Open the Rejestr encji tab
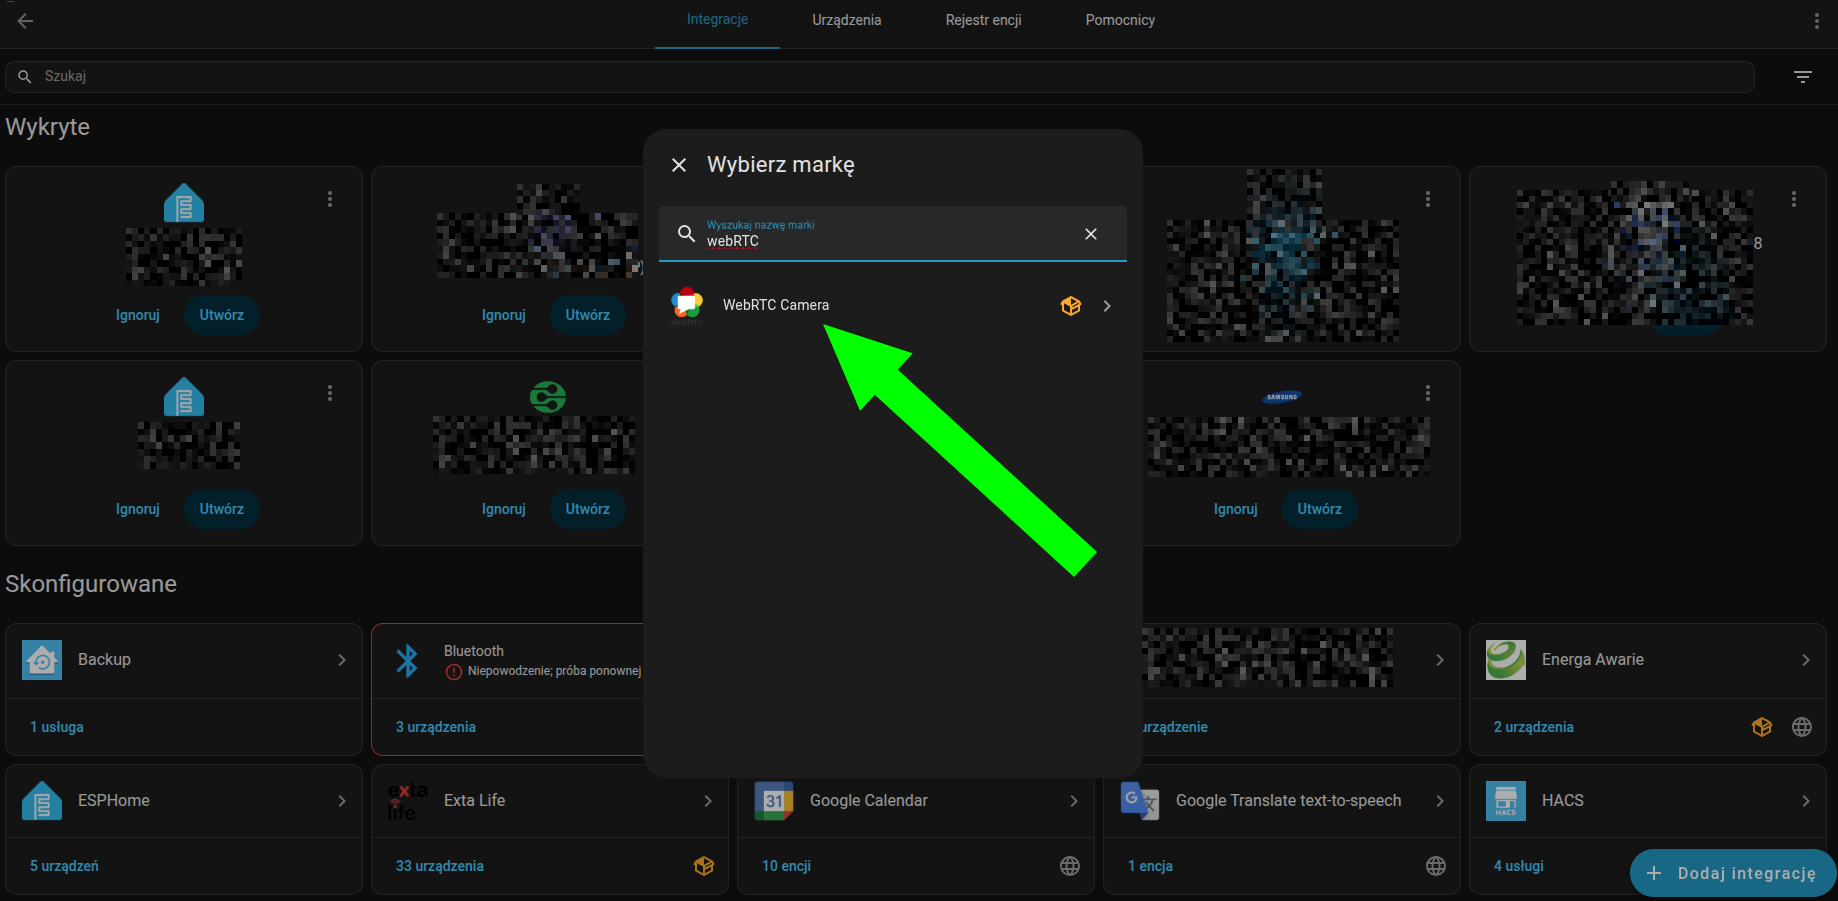The width and height of the screenshot is (1838, 901). coord(983,21)
